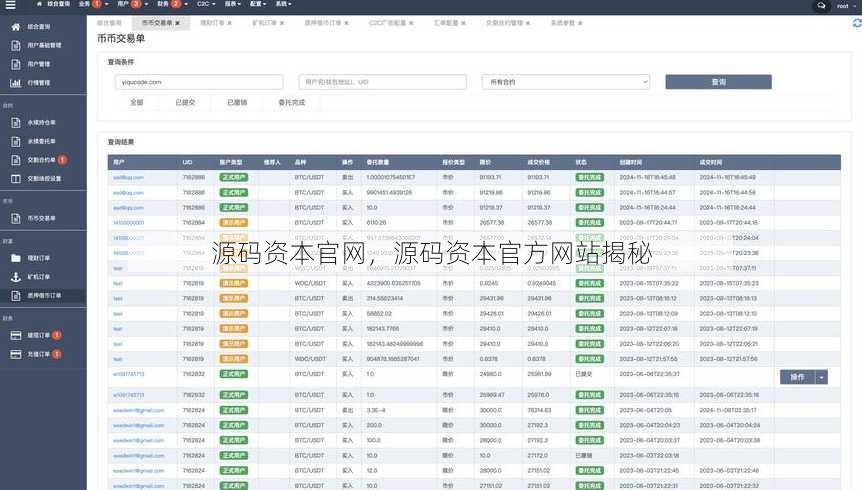The height and width of the screenshot is (490, 862).
Task: Switch to the 汇率配置 page tab
Action: pyautogui.click(x=446, y=23)
